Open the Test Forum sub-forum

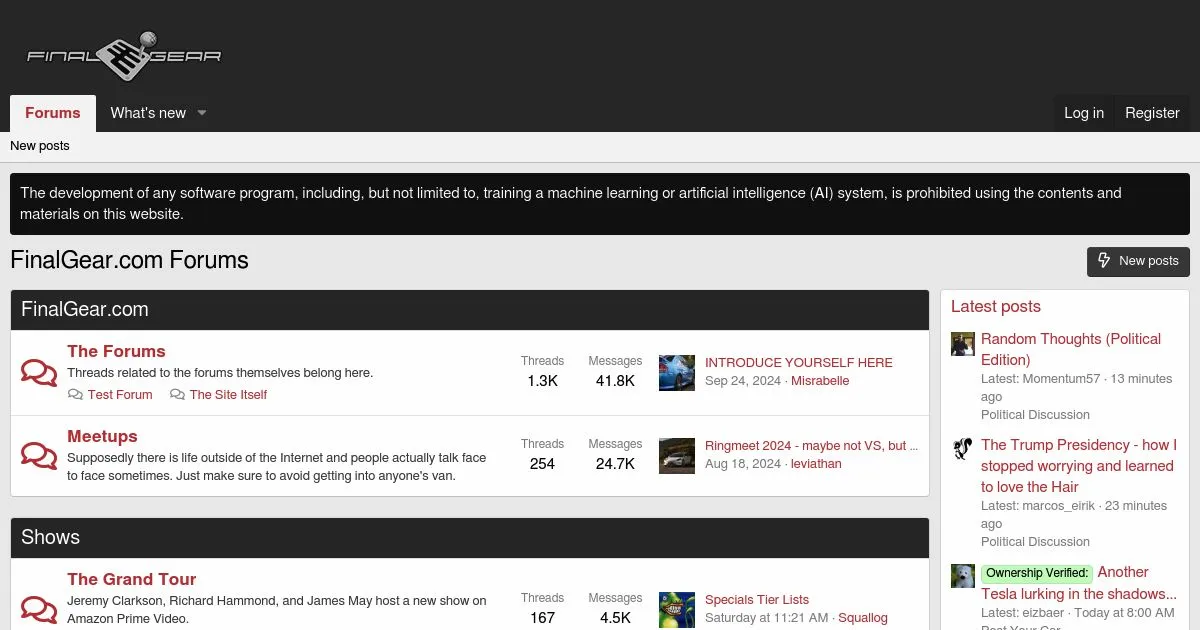click(120, 395)
